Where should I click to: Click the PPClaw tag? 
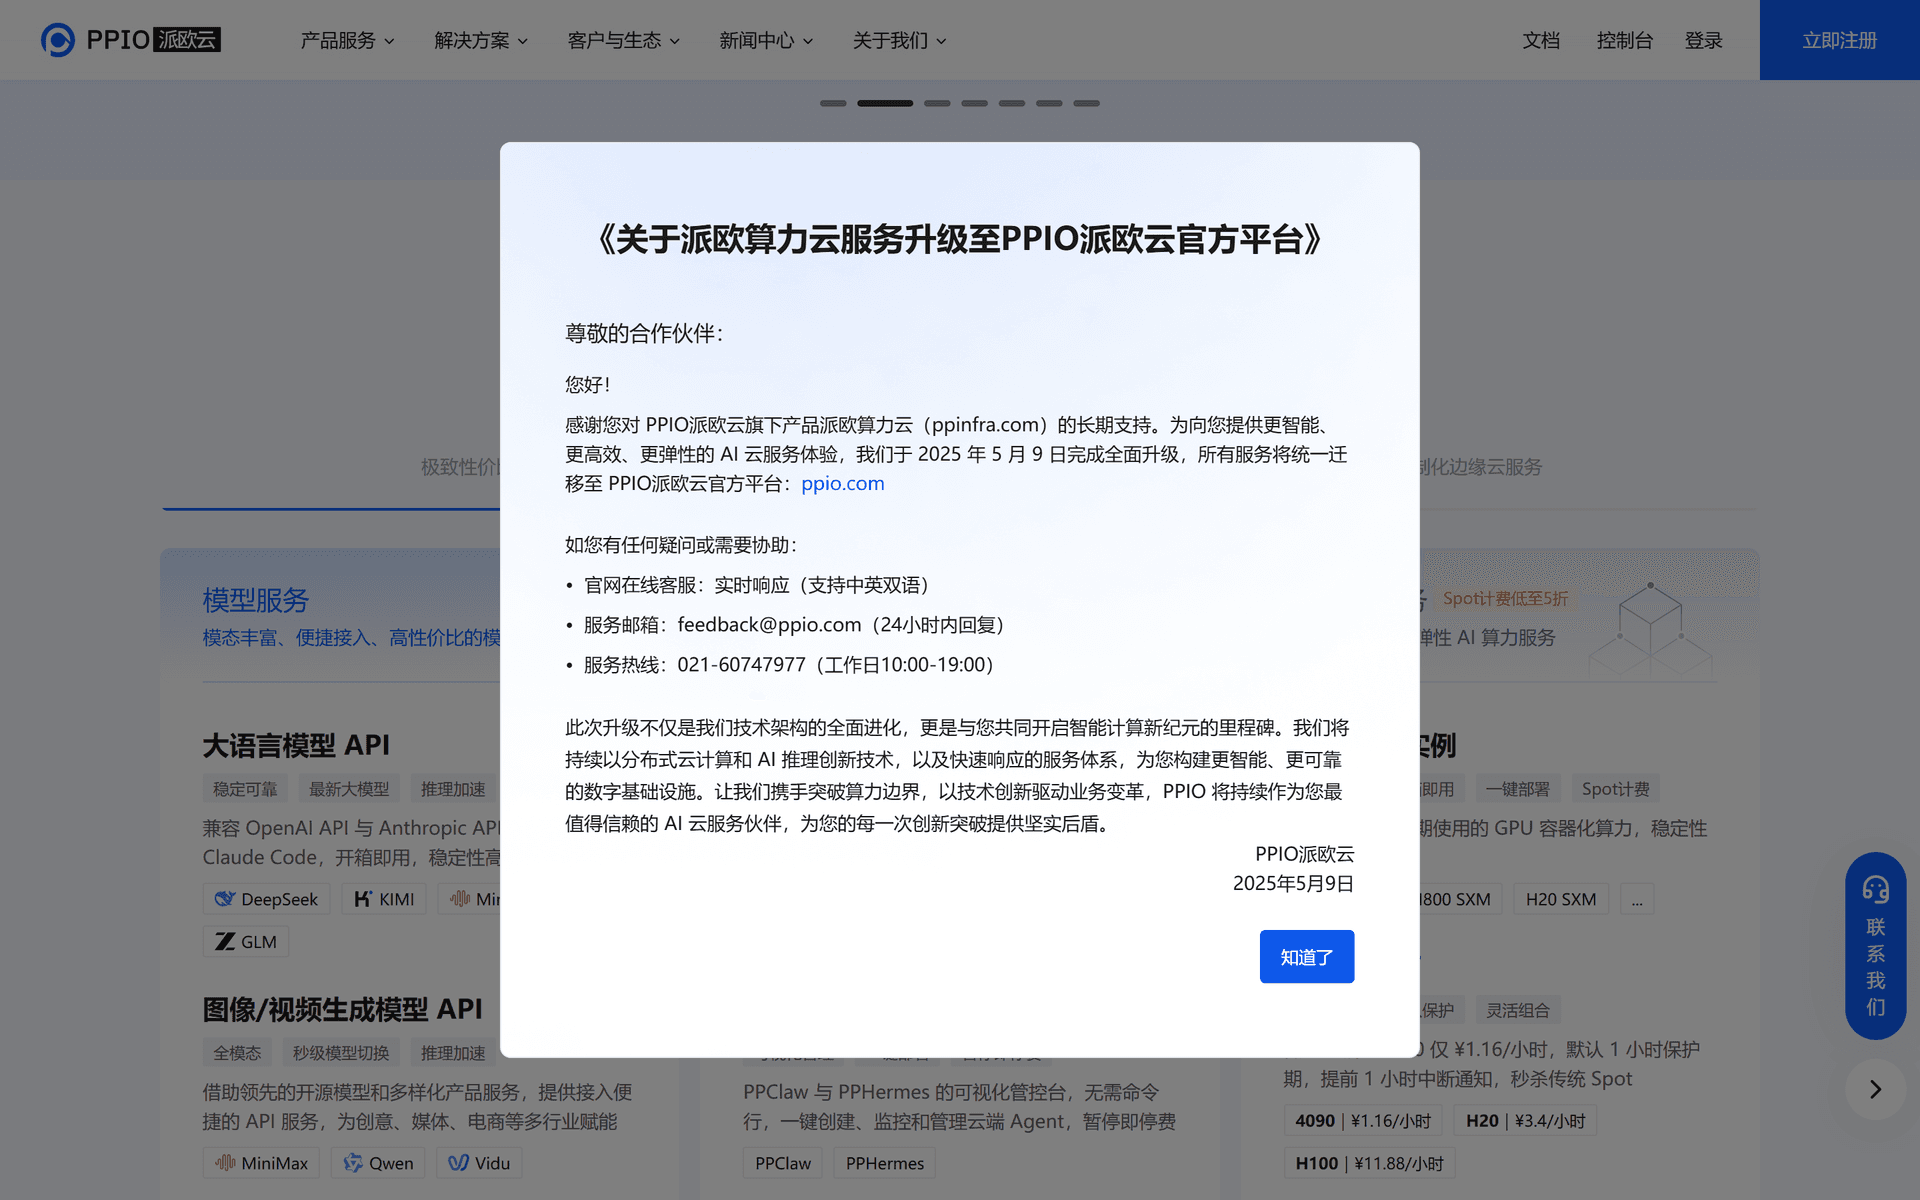pos(783,1163)
